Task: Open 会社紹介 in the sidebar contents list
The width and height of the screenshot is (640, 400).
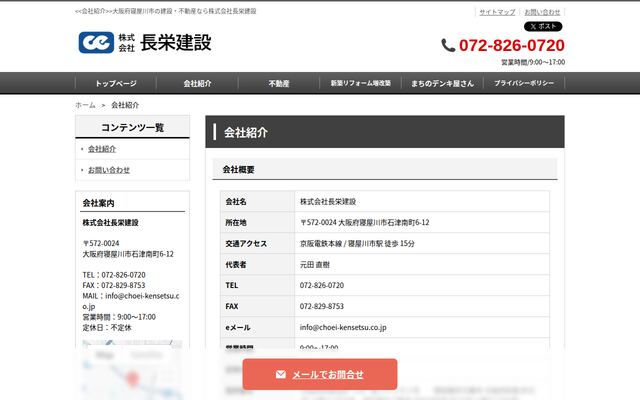Action: pos(102,149)
